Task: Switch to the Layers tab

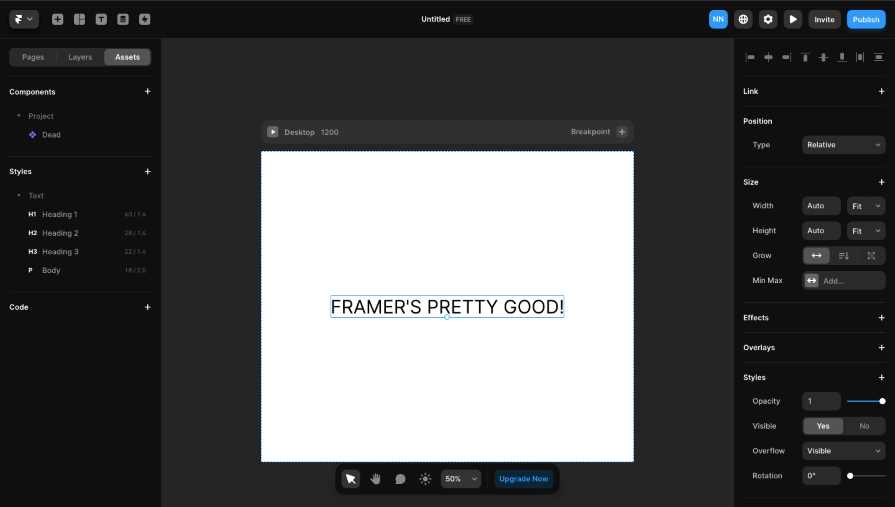Action: (x=80, y=57)
